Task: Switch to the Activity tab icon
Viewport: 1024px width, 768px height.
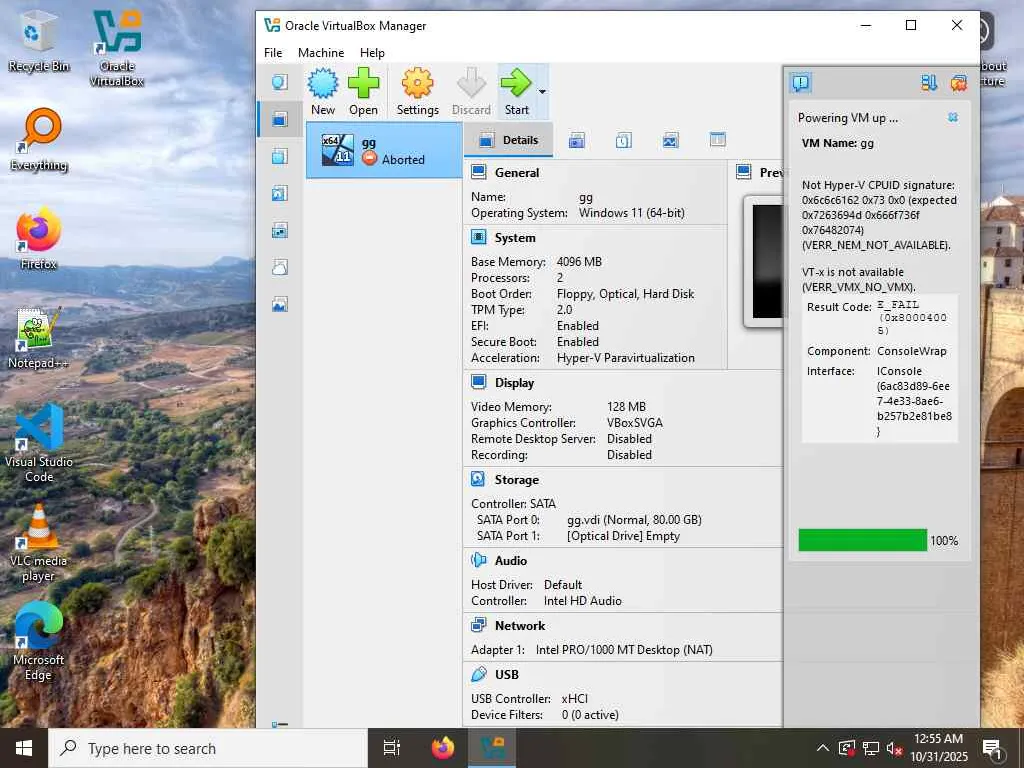Action: 671,140
